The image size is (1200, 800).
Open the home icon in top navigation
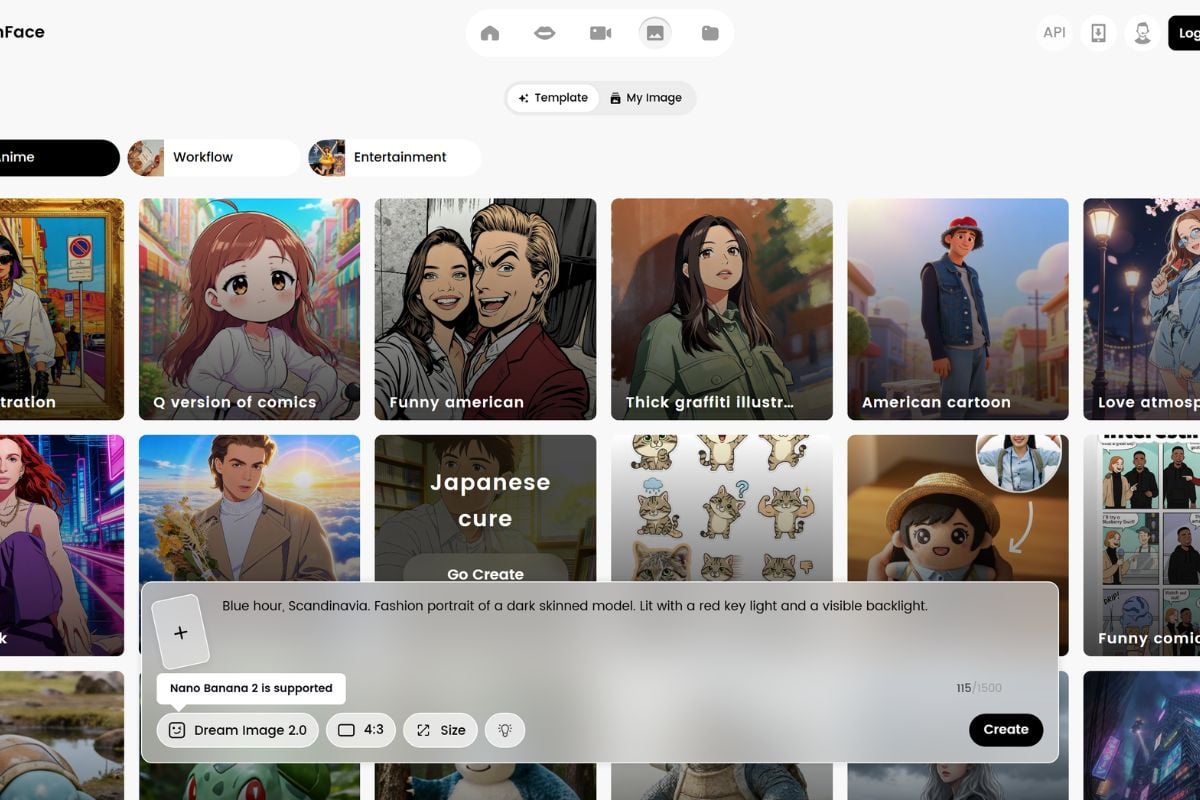coord(490,33)
